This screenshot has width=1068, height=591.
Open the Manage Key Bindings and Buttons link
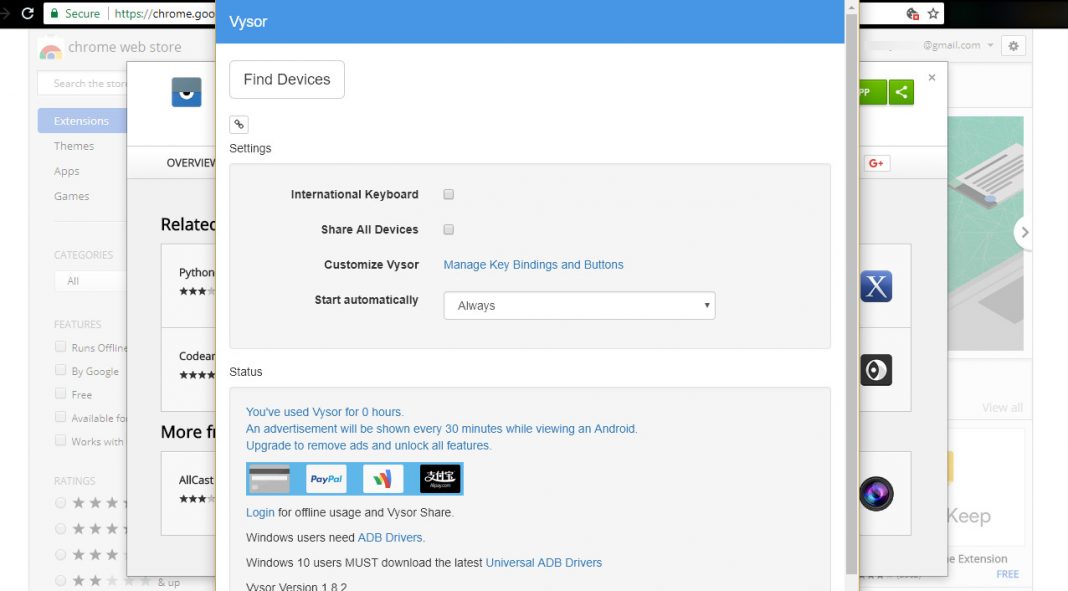[x=533, y=264]
